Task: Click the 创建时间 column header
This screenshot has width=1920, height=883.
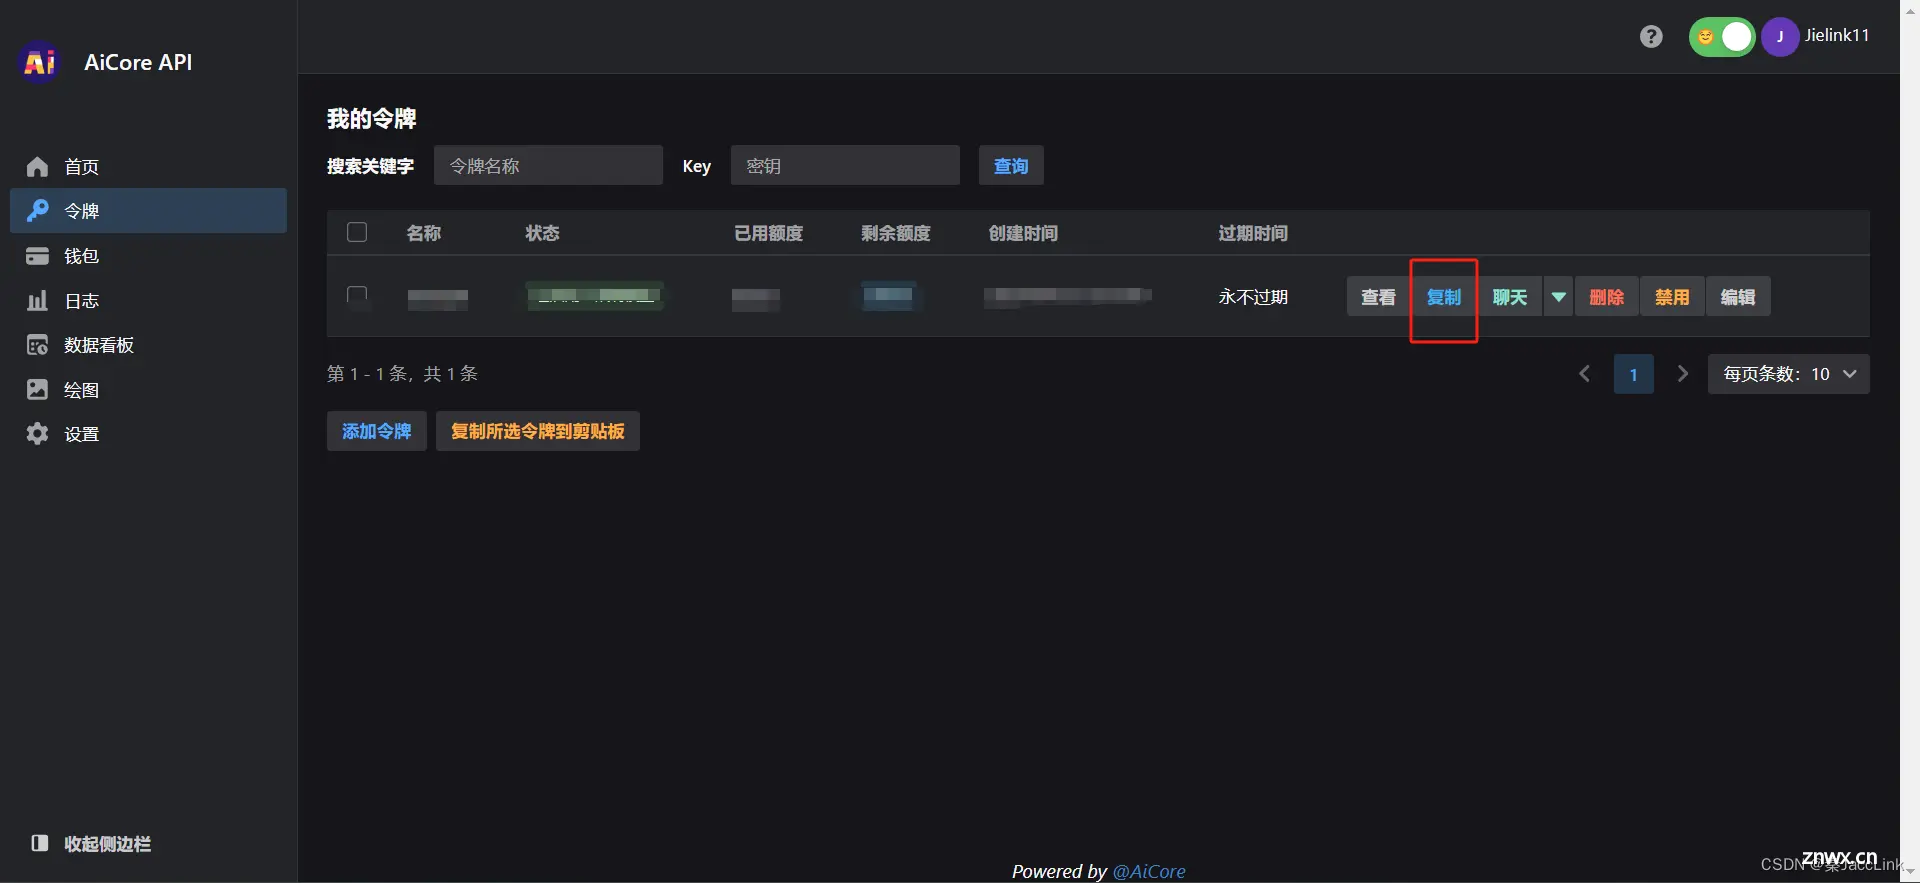Action: click(1023, 233)
